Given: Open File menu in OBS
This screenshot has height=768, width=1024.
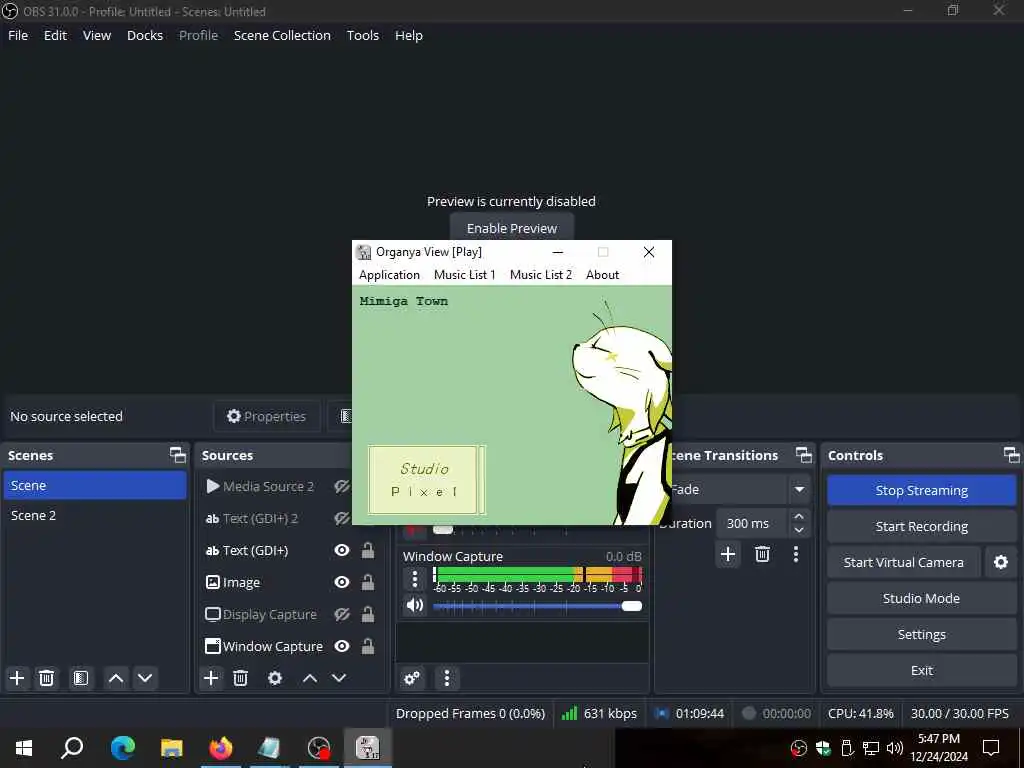Looking at the screenshot, I should tap(18, 35).
